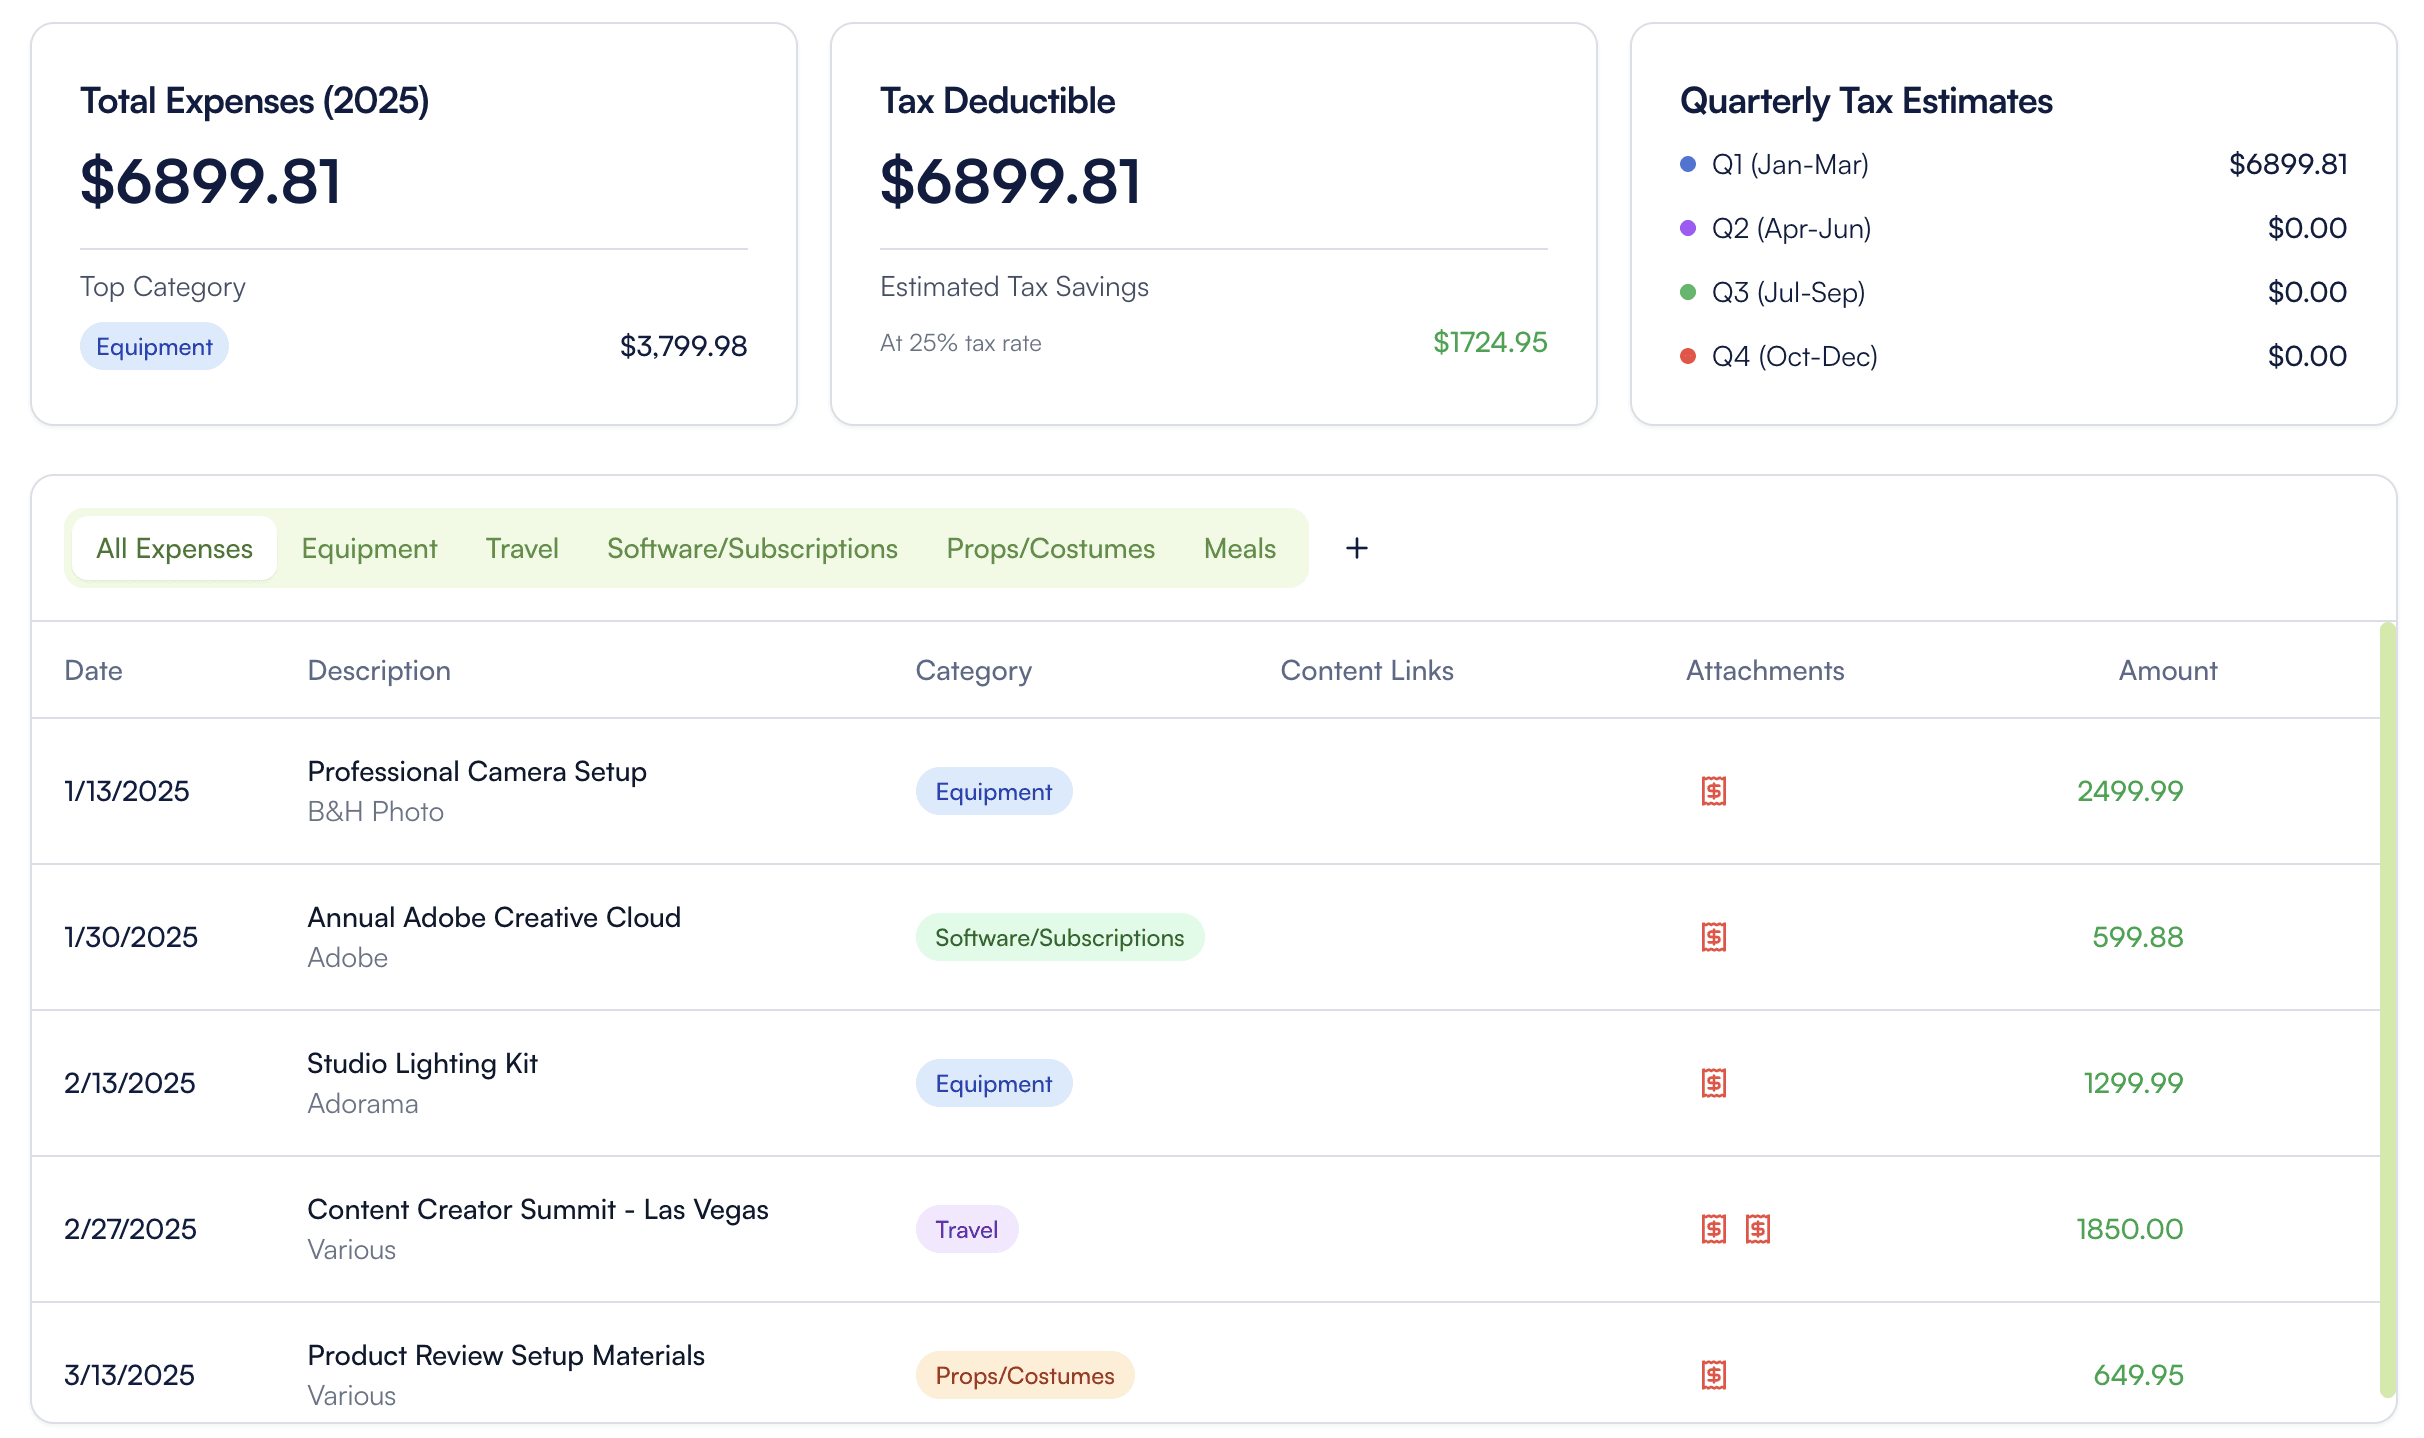Open receipt attachment for Annual Adobe Creative Cloud

pyautogui.click(x=1714, y=937)
